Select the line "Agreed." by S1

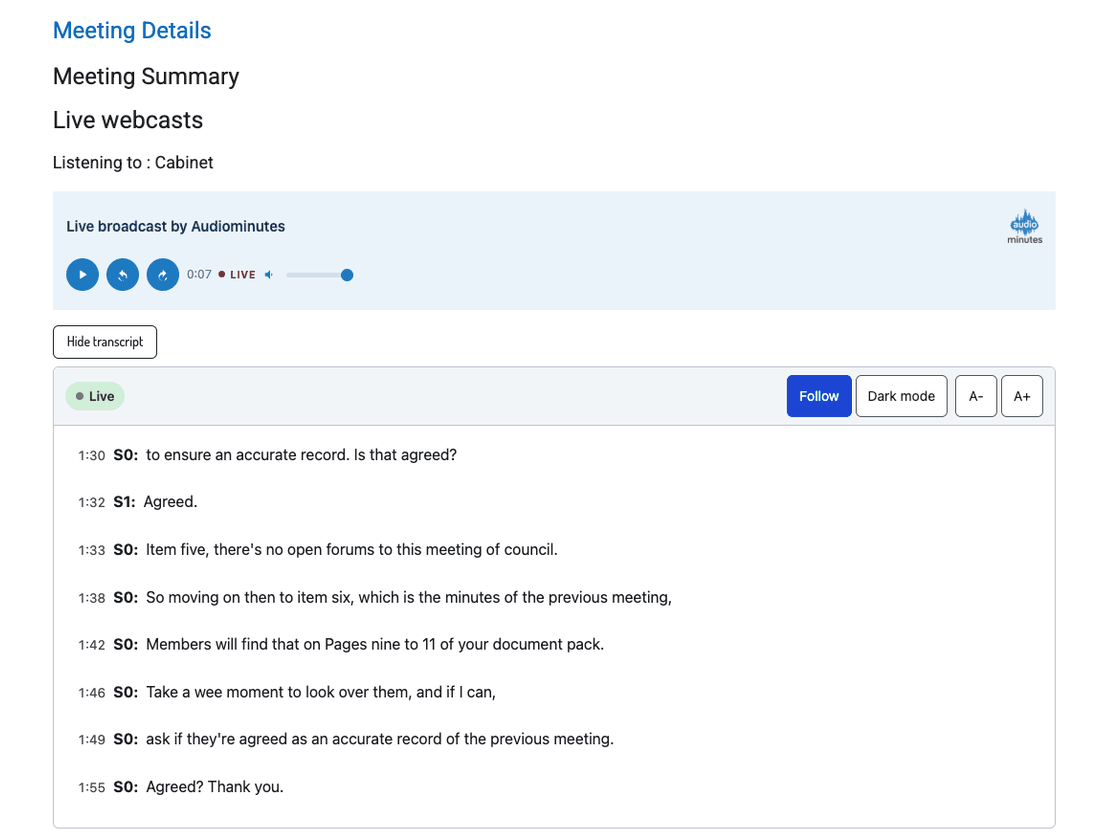[170, 502]
